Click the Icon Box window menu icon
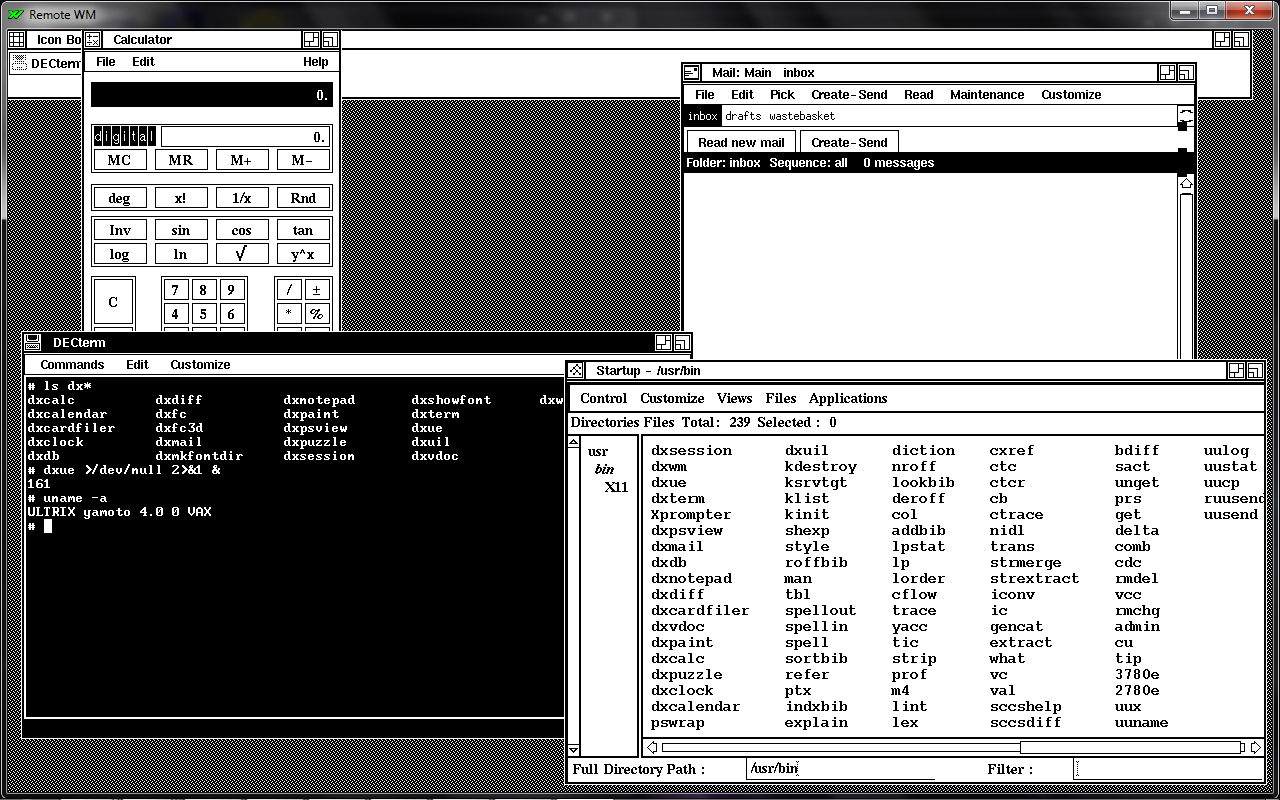Screen dimensions: 1280x800 (x=17, y=40)
